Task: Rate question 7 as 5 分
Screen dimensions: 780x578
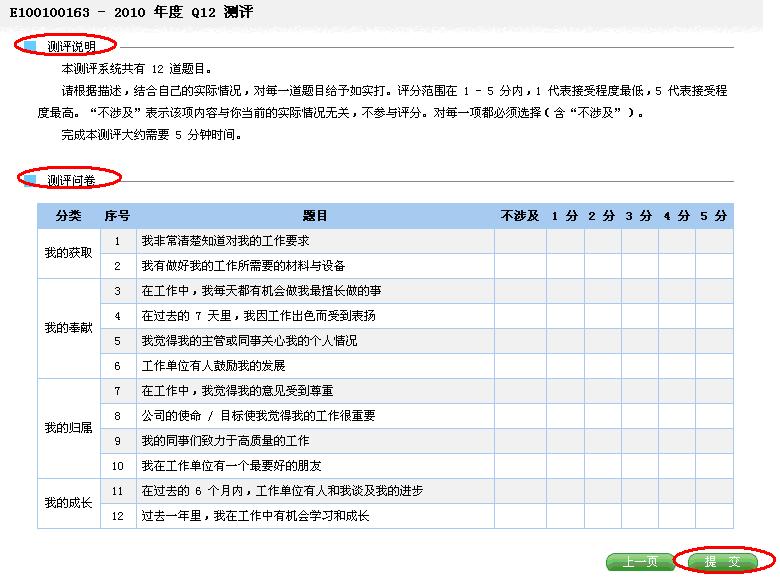Action: click(714, 391)
